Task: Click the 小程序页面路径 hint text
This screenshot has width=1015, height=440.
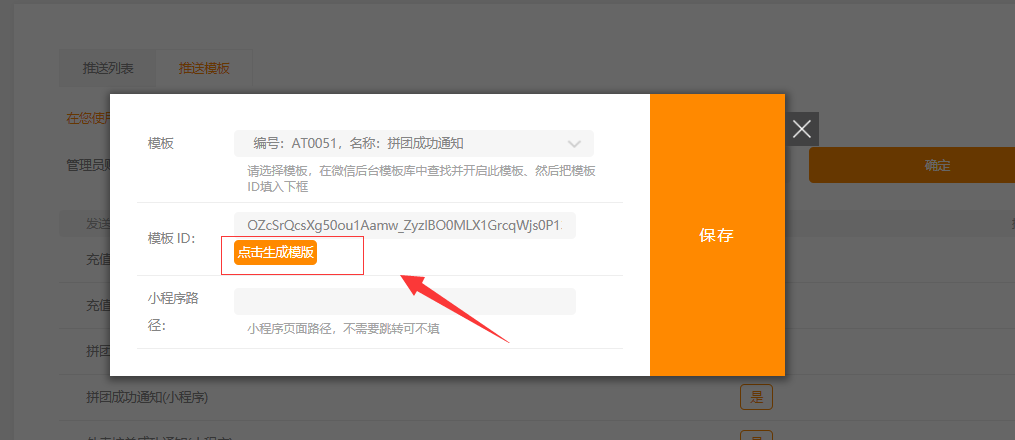Action: click(x=343, y=328)
